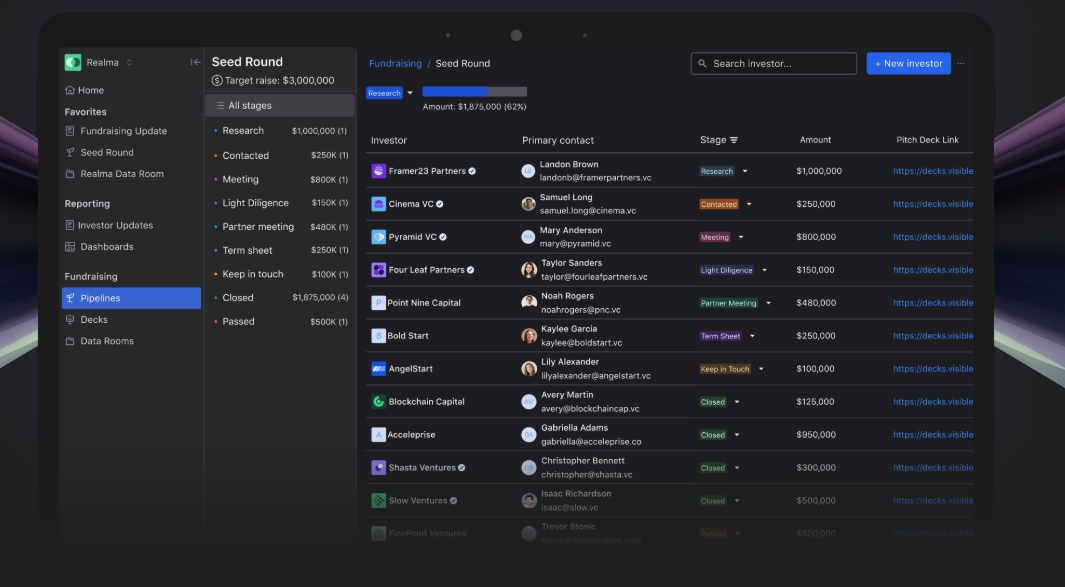1065x587 pixels.
Task: Click the New investor button
Action: coord(909,64)
